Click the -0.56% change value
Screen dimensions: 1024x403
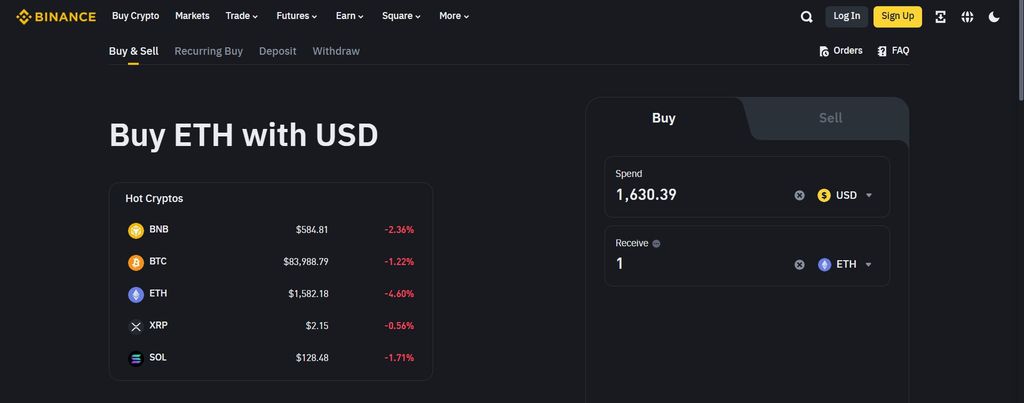(x=399, y=326)
